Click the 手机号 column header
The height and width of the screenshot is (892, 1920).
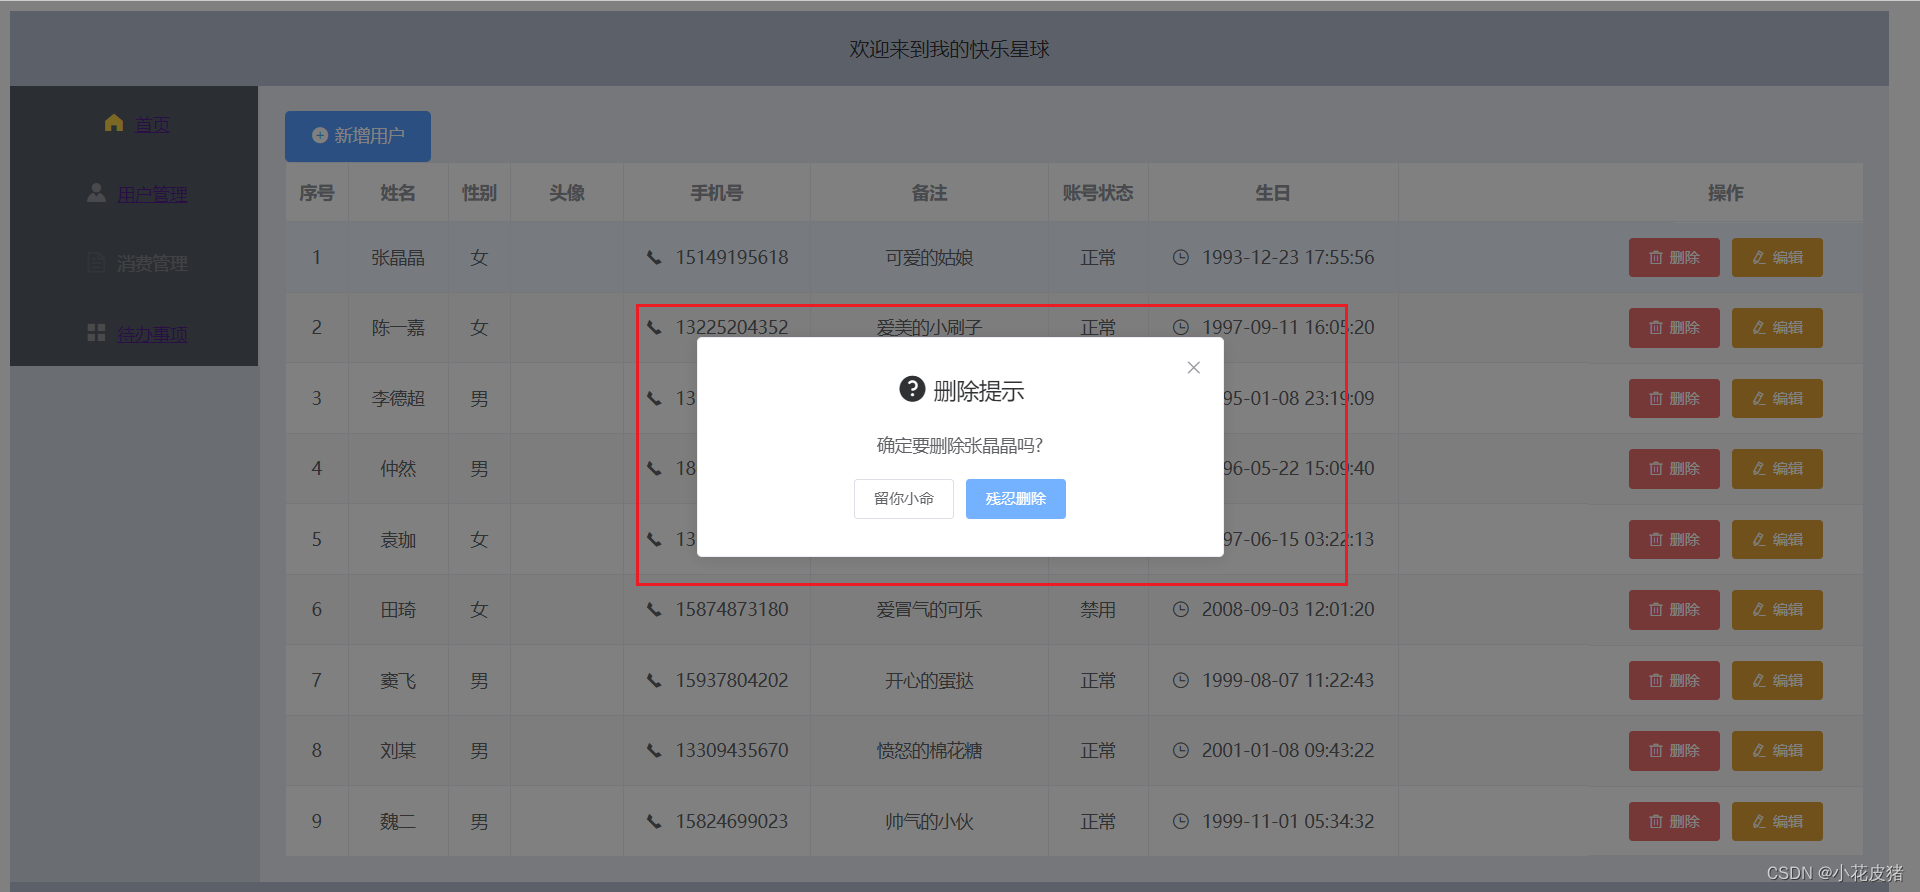(716, 193)
